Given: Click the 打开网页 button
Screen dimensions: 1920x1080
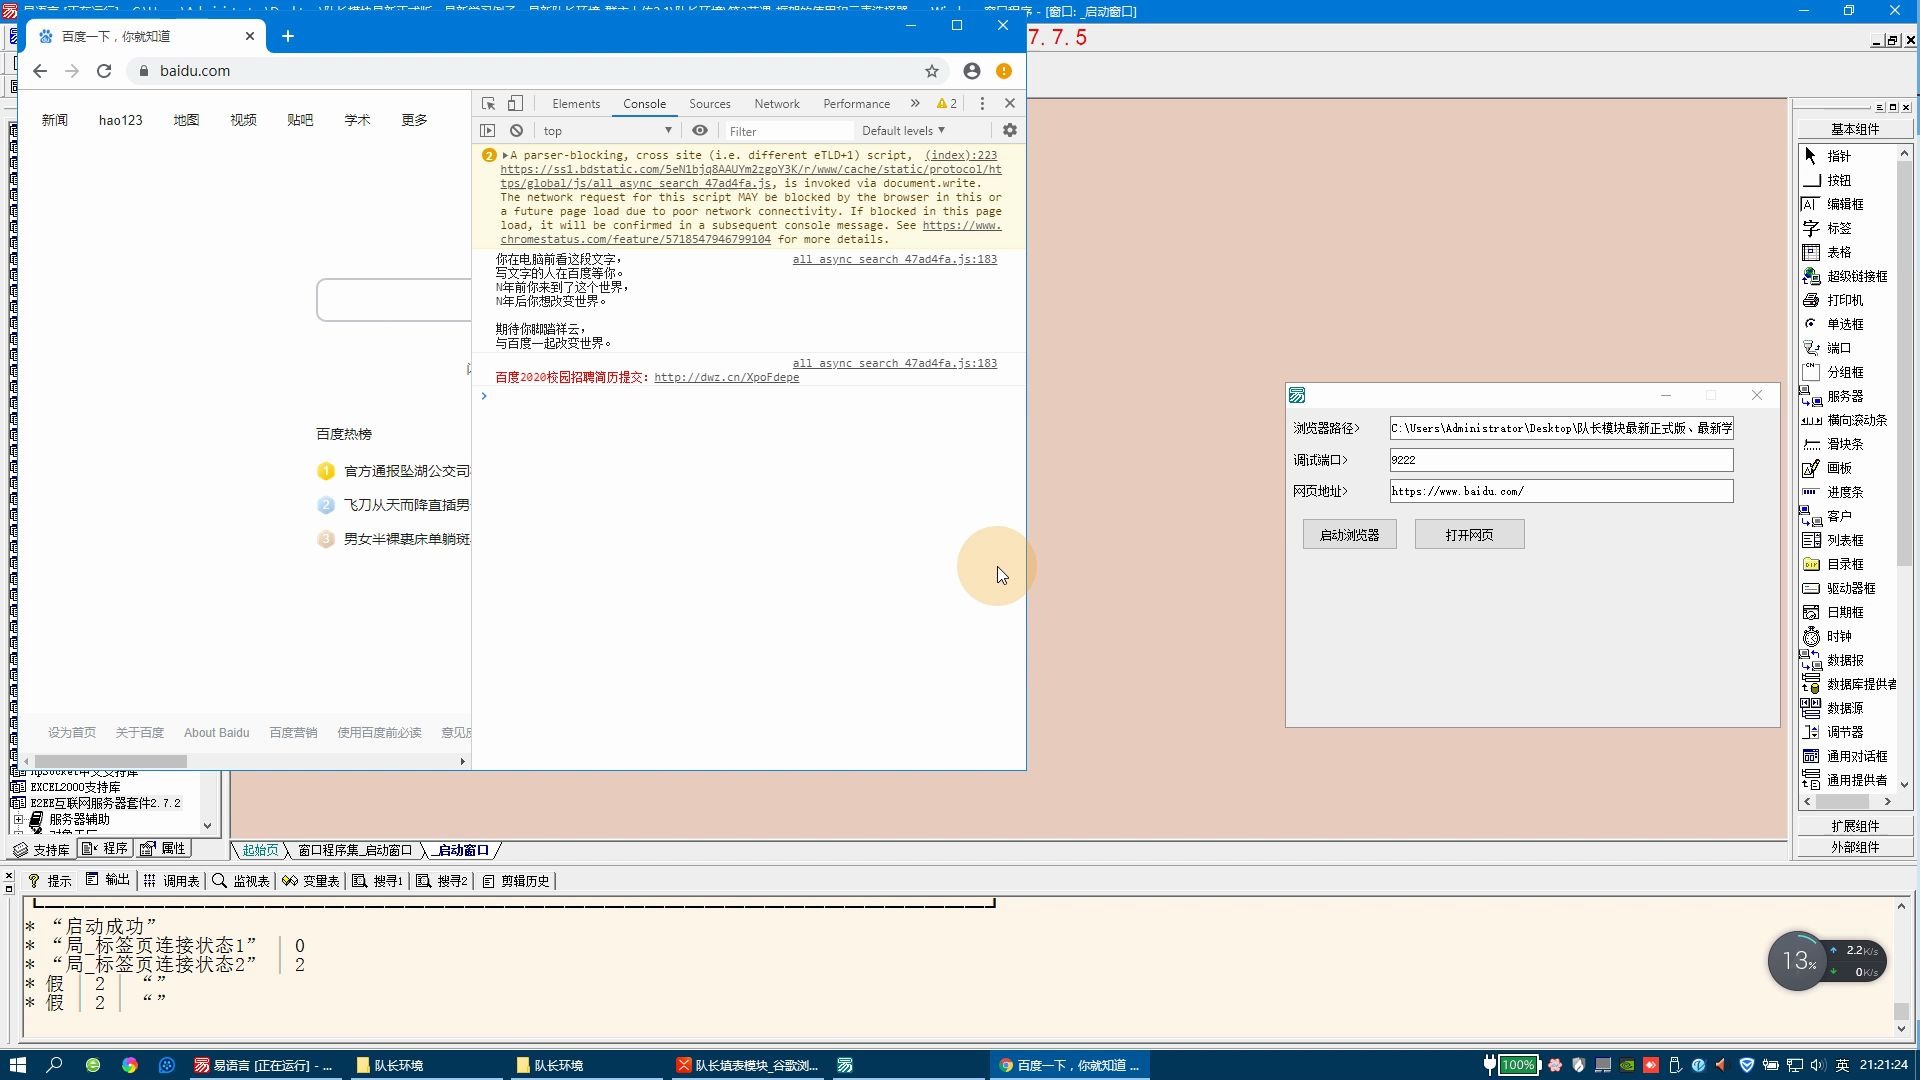Looking at the screenshot, I should [1469, 535].
